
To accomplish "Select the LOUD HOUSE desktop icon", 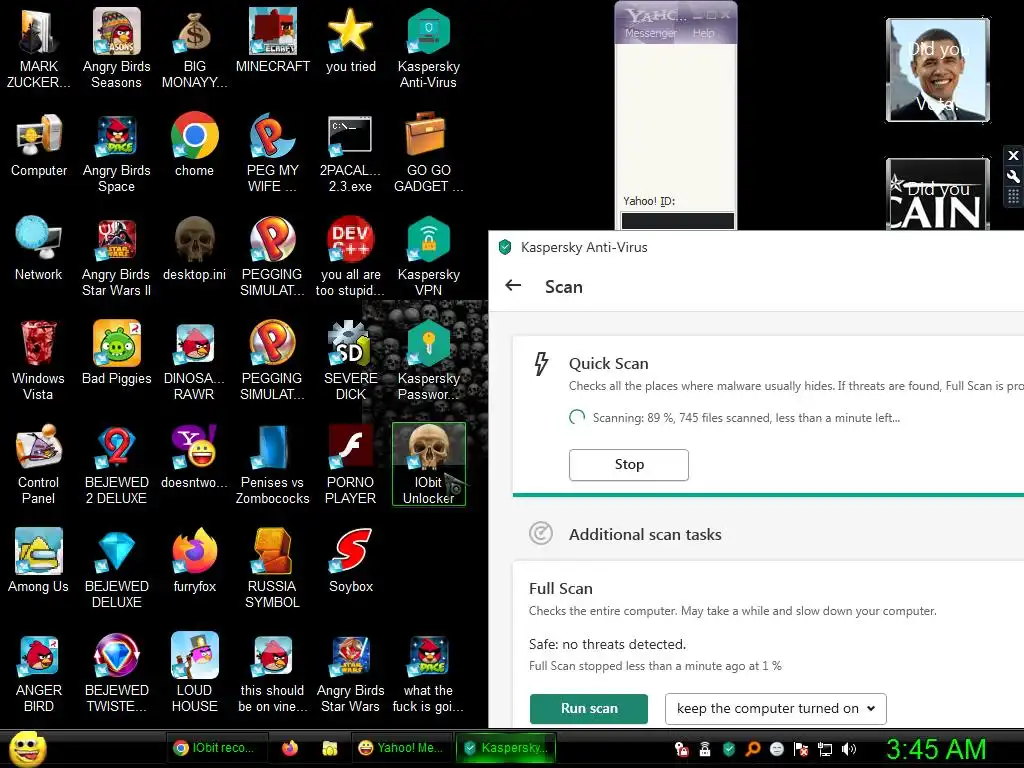I will (x=194, y=672).
